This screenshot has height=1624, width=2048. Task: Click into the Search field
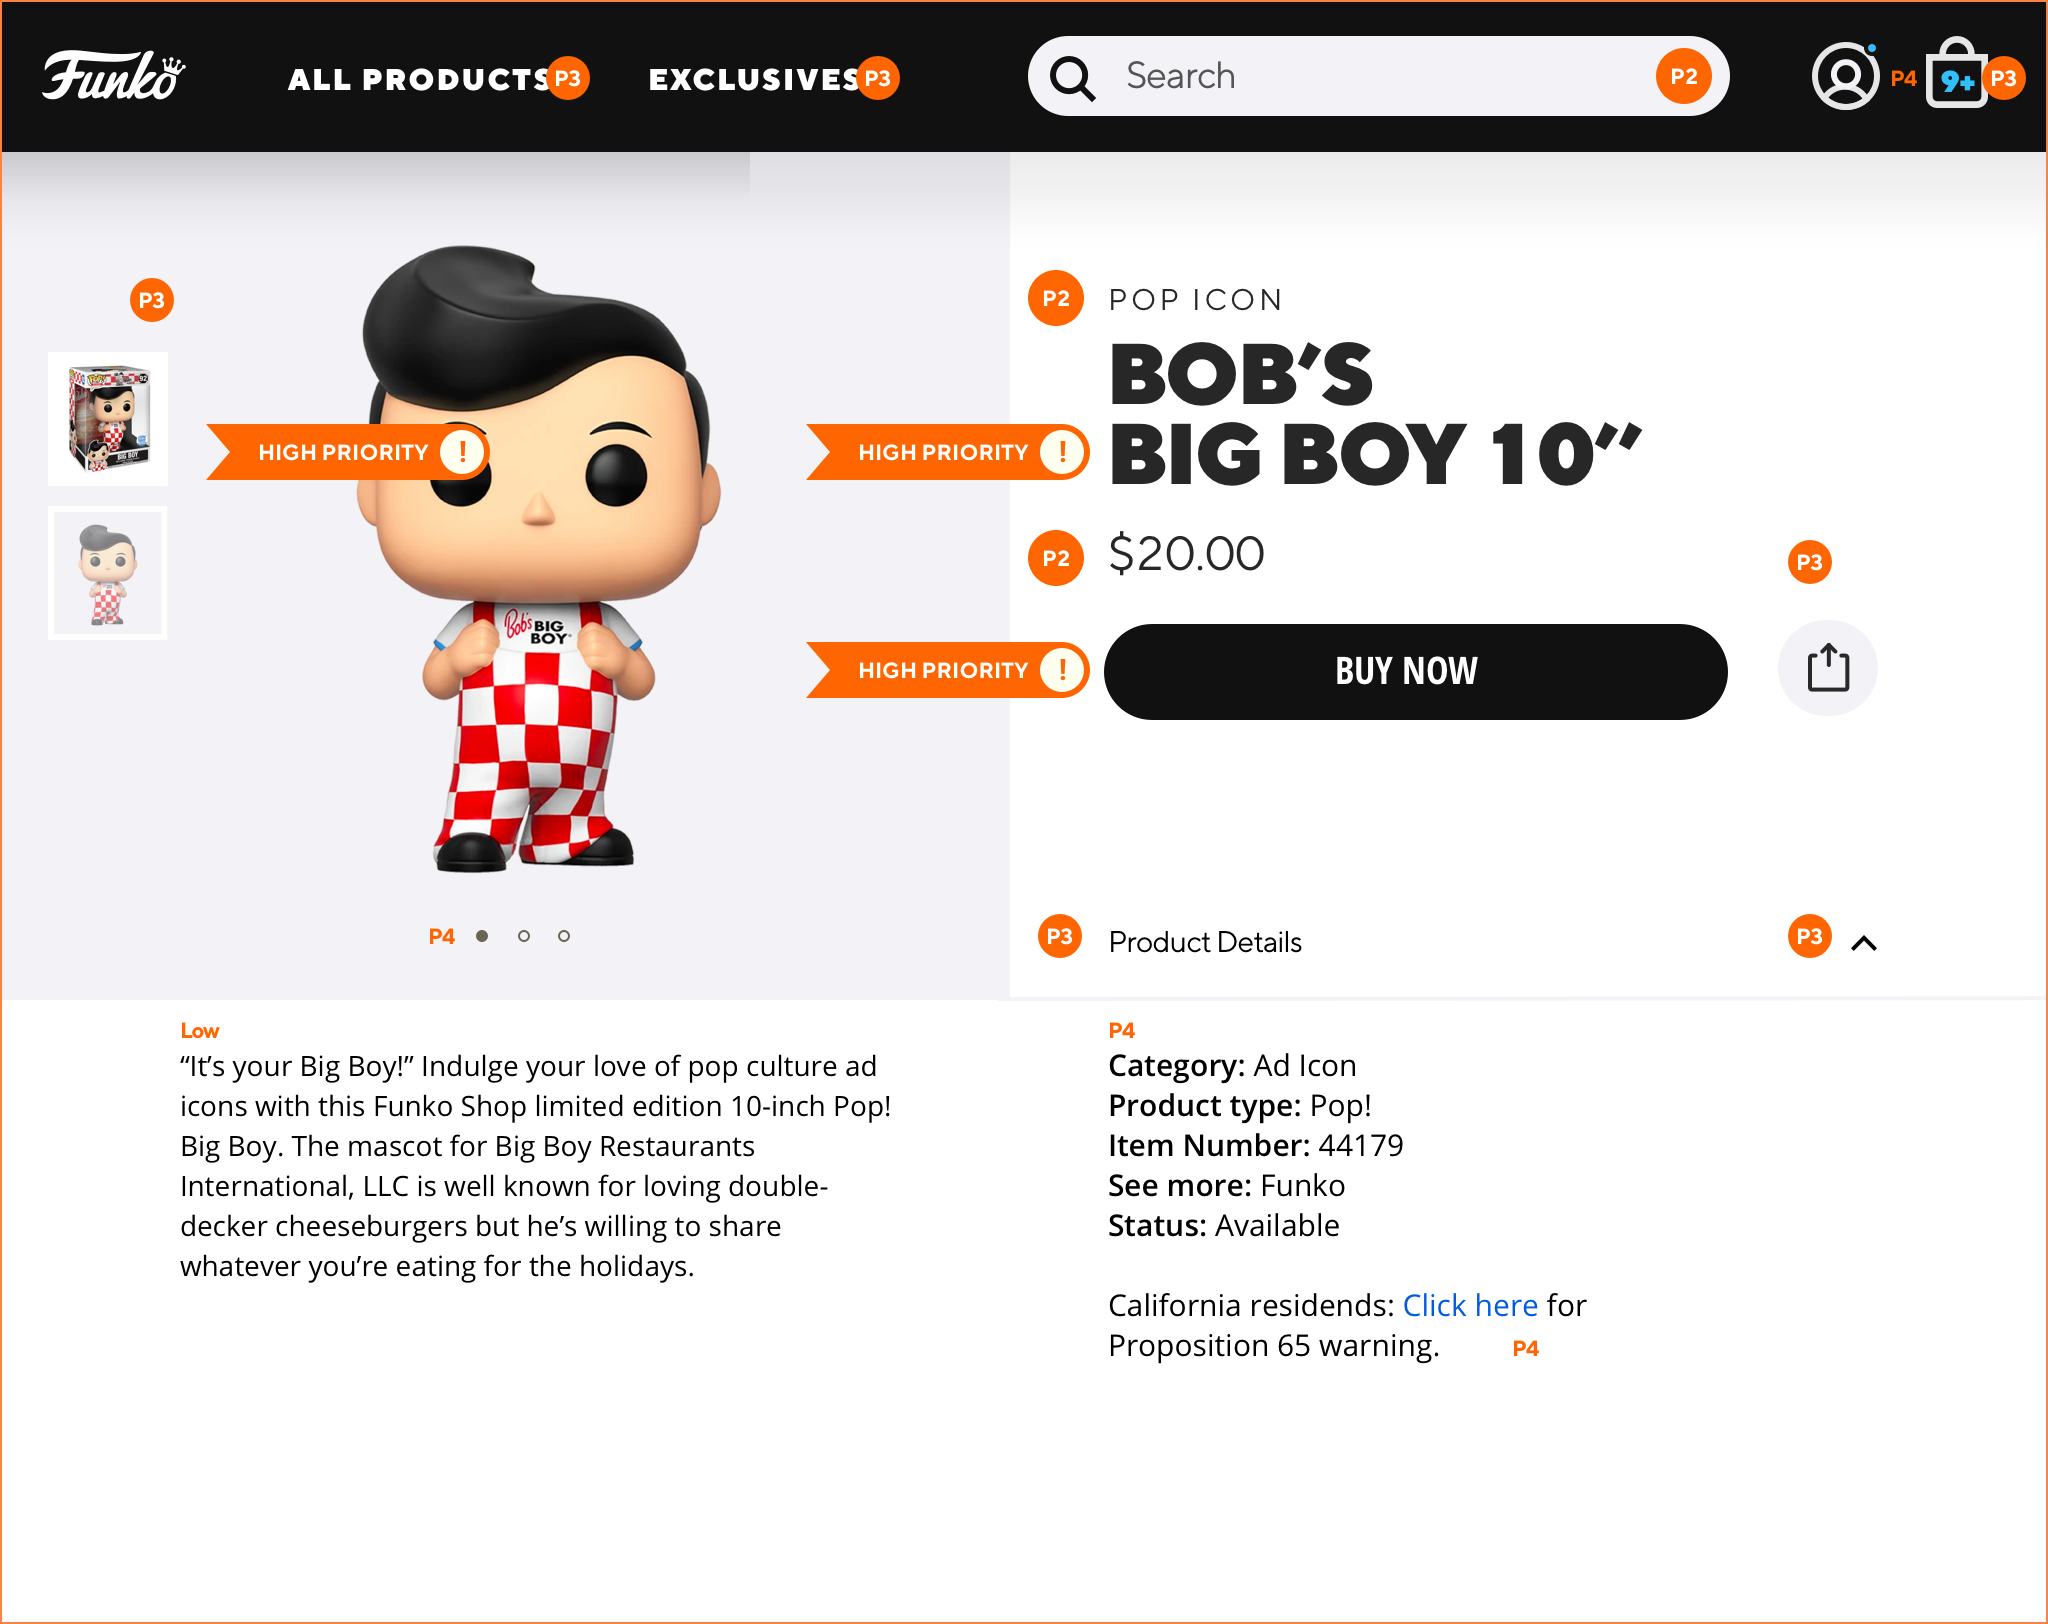1380,77
